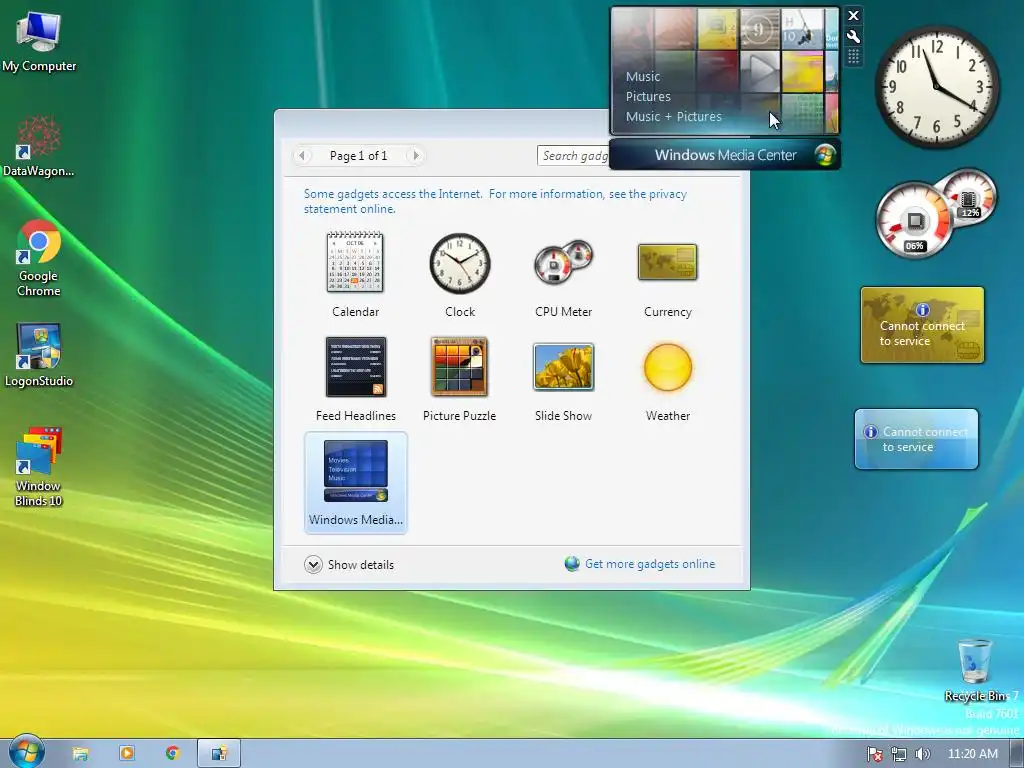Click the Start orb button
1024x768 pixels.
pos(27,752)
